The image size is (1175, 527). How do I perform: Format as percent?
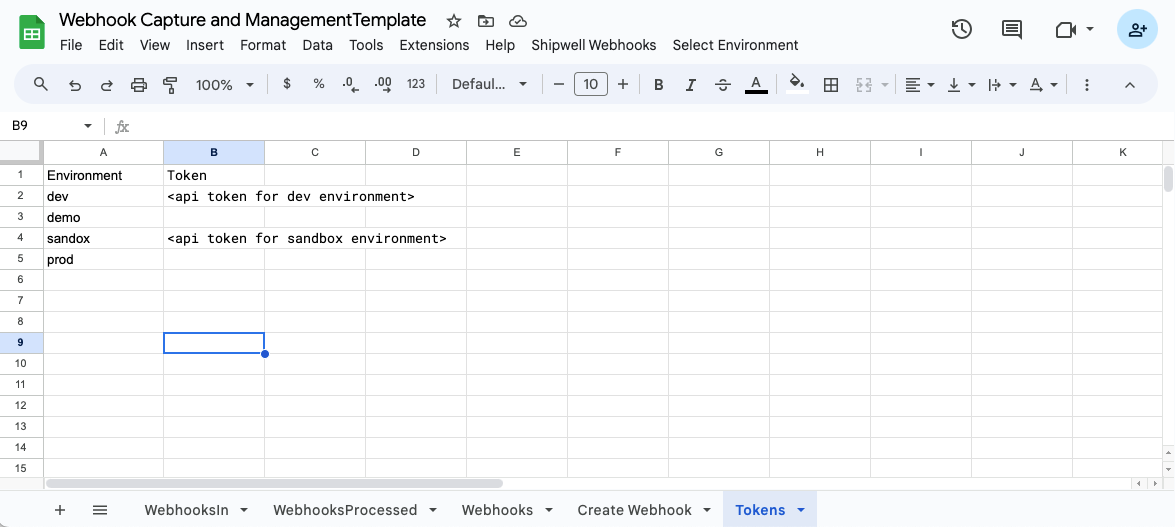pyautogui.click(x=318, y=84)
